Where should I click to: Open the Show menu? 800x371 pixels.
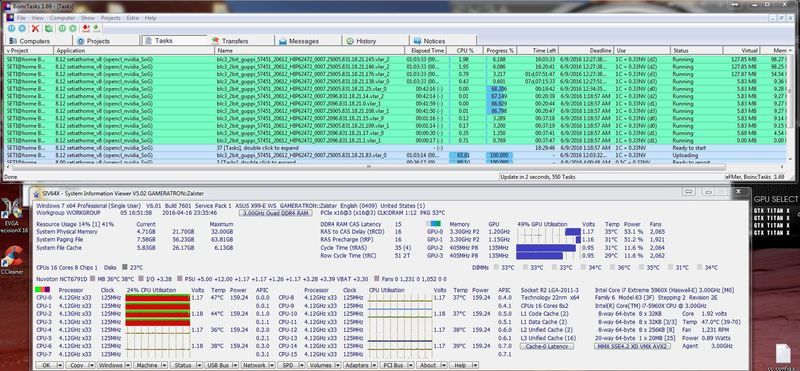[x=88, y=18]
